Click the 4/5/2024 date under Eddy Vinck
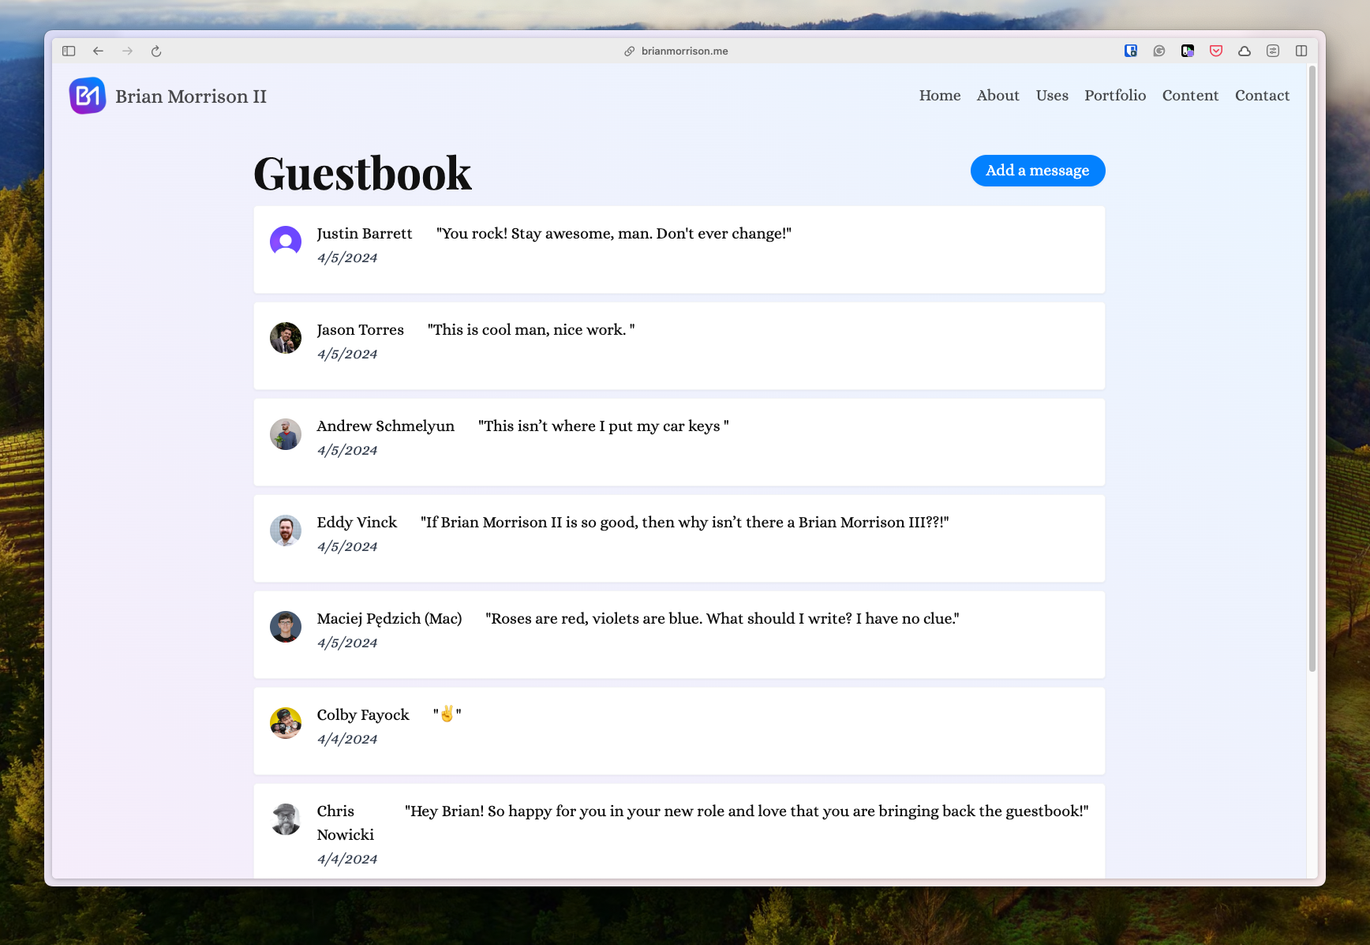Image resolution: width=1370 pixels, height=945 pixels. pos(347,547)
